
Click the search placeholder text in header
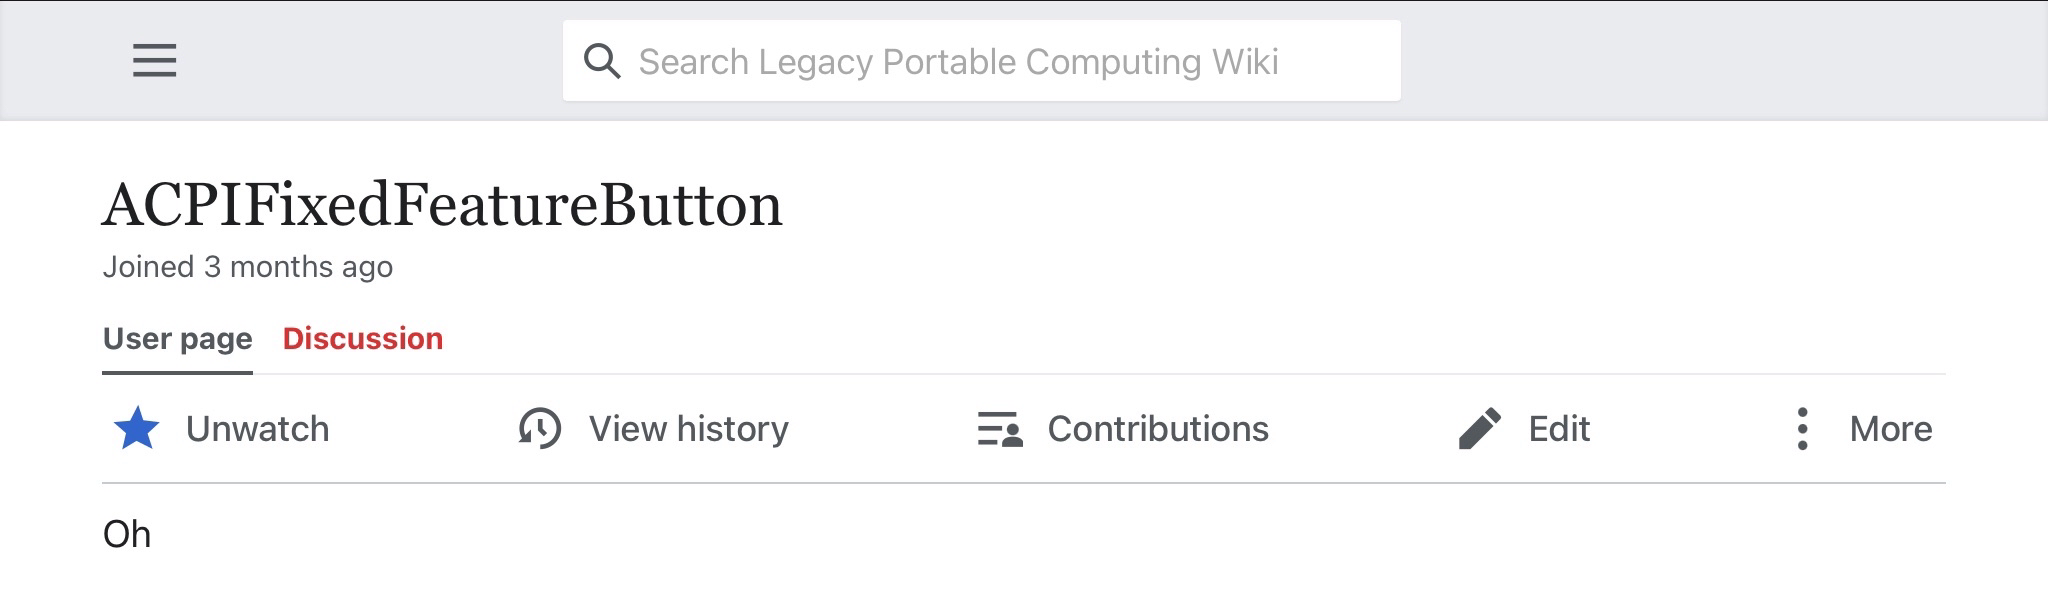tap(958, 61)
